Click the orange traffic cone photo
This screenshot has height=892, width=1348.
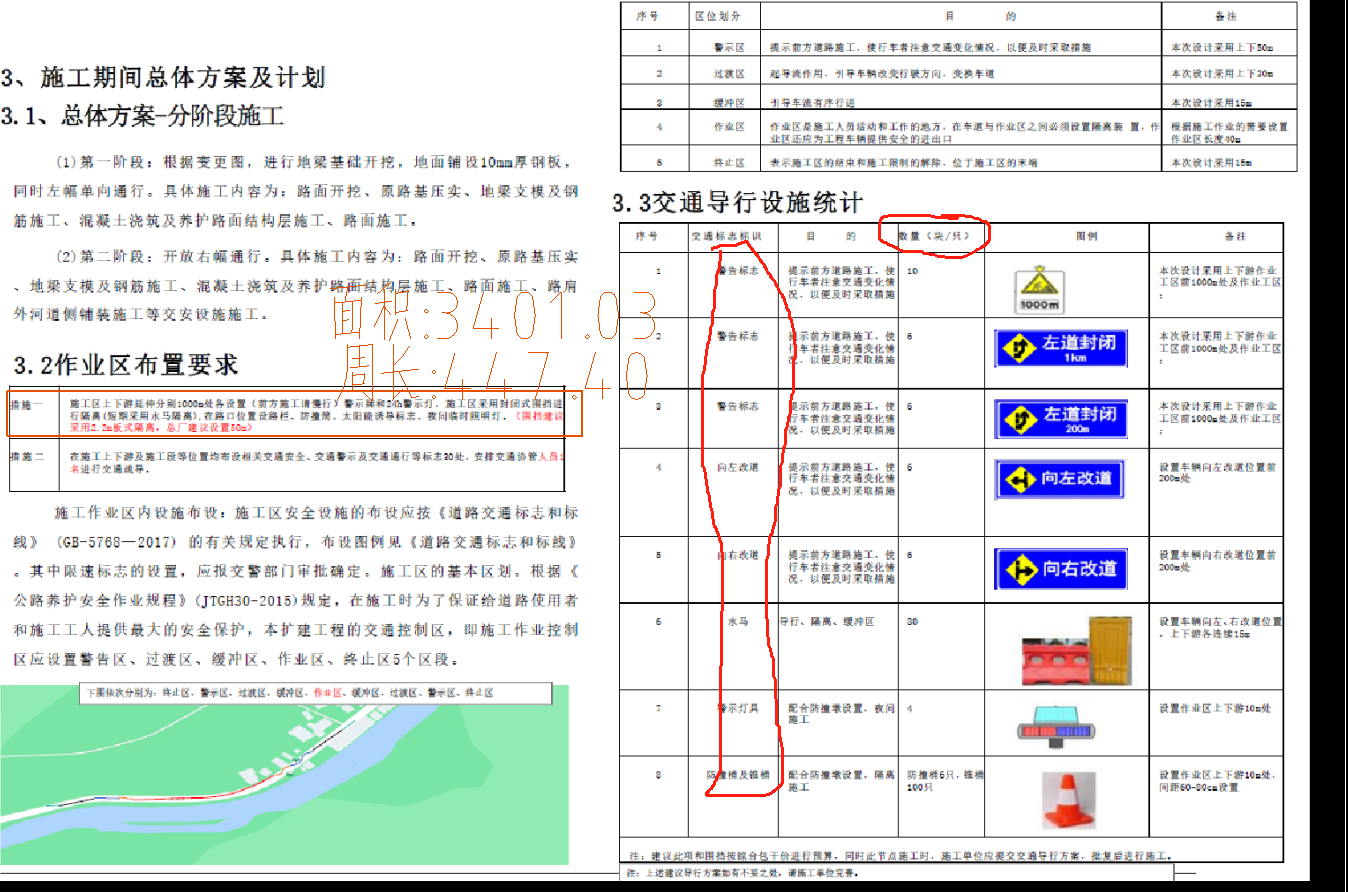point(1069,800)
